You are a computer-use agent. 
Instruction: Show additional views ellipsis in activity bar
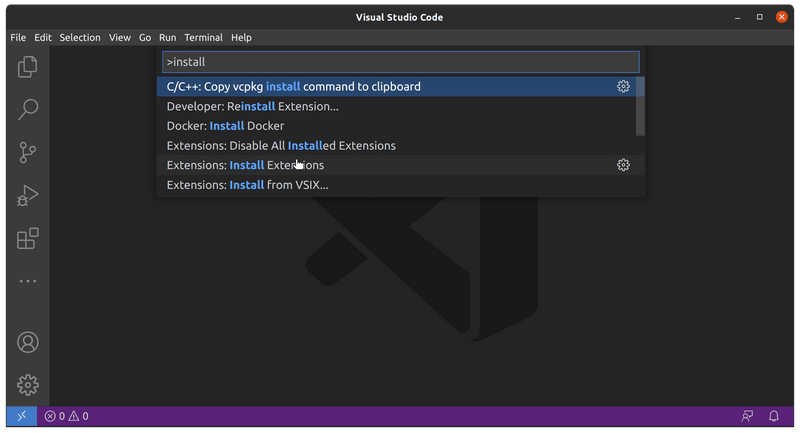pyautogui.click(x=28, y=282)
